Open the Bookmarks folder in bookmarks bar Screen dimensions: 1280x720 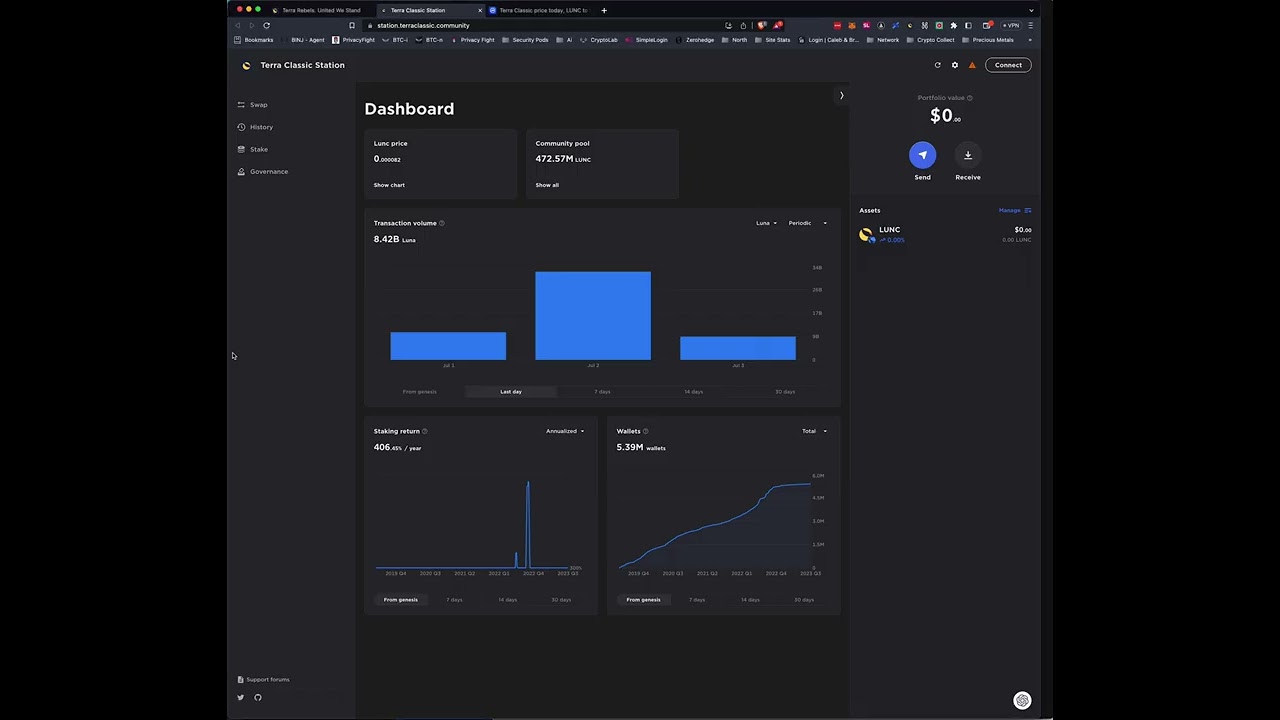click(x=254, y=40)
